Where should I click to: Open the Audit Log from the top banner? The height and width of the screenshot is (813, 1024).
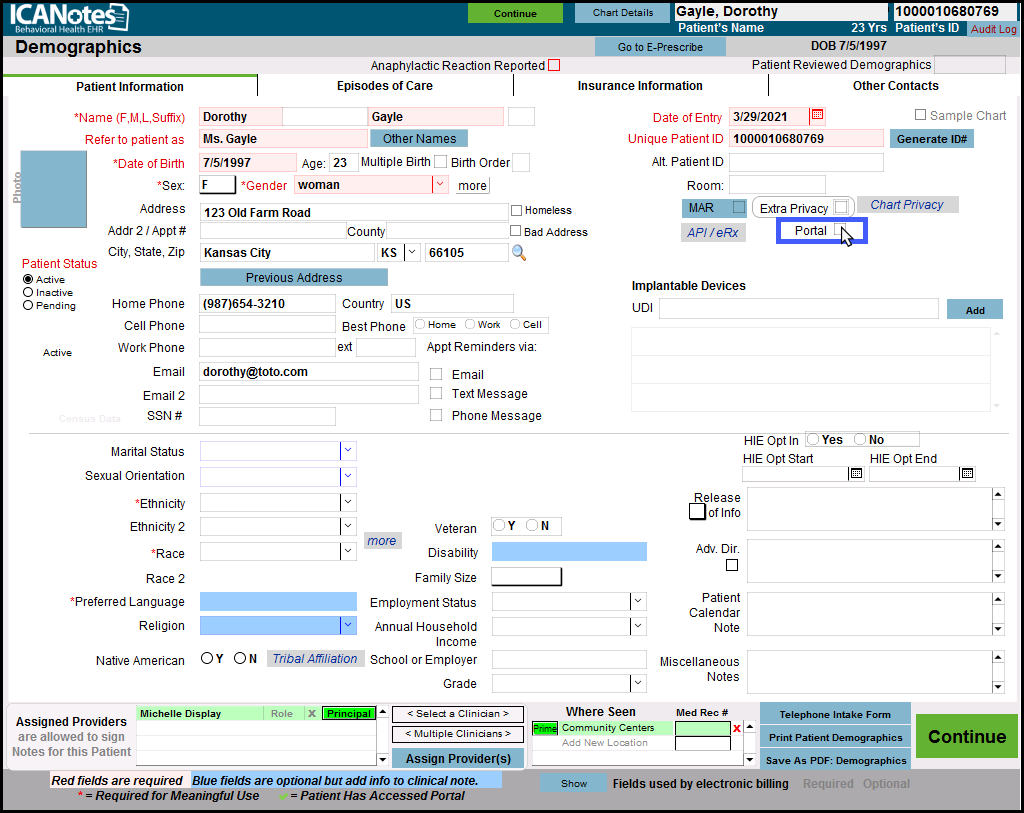point(993,29)
